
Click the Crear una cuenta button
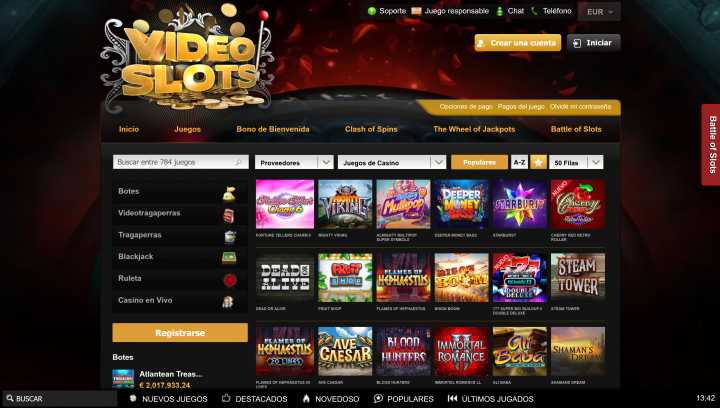tap(518, 43)
